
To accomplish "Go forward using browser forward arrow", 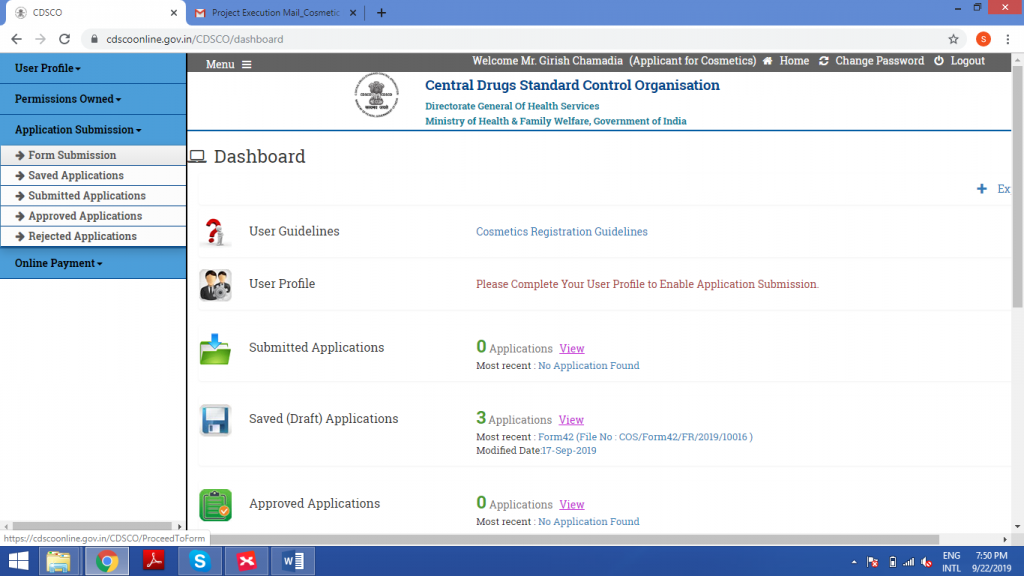I will click(x=40, y=39).
